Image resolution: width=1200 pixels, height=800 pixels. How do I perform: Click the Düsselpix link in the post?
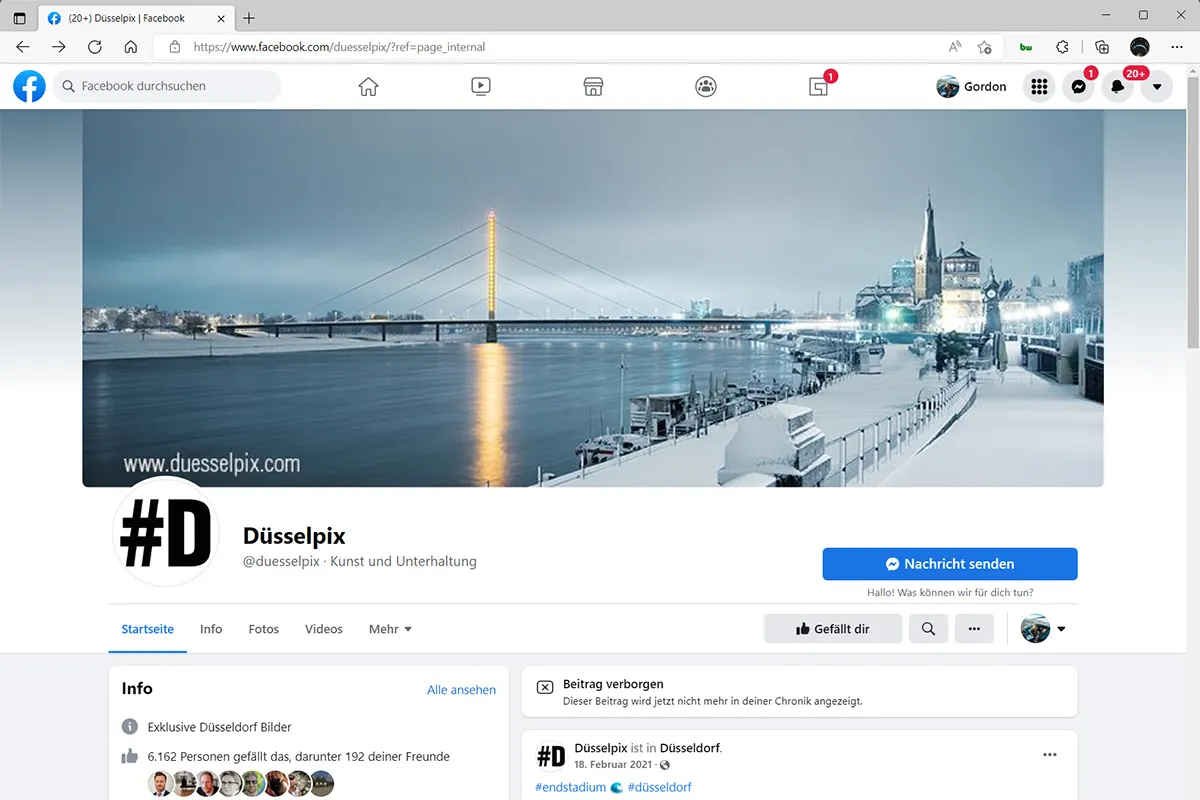pos(601,748)
